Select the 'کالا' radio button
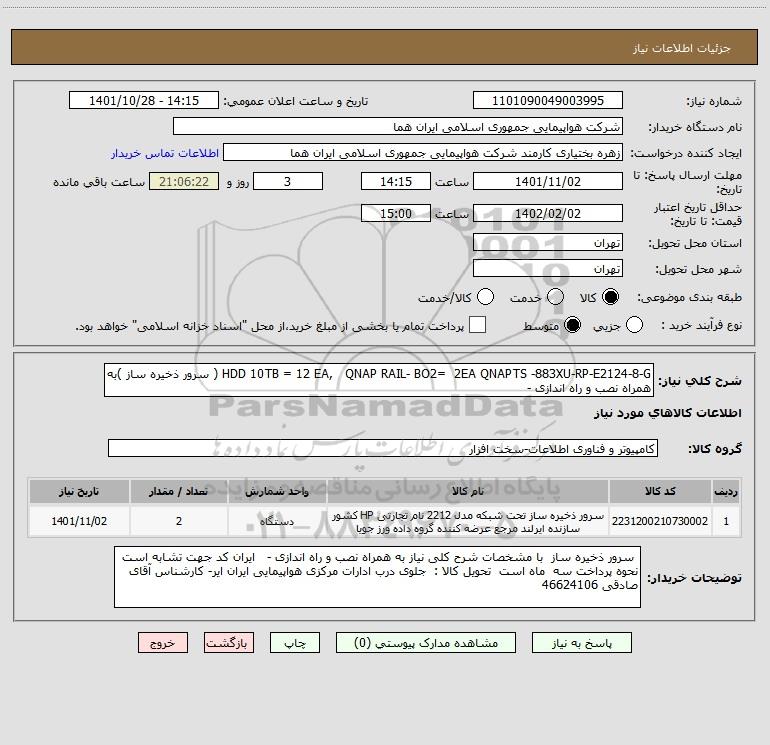770x745 pixels. tap(611, 298)
